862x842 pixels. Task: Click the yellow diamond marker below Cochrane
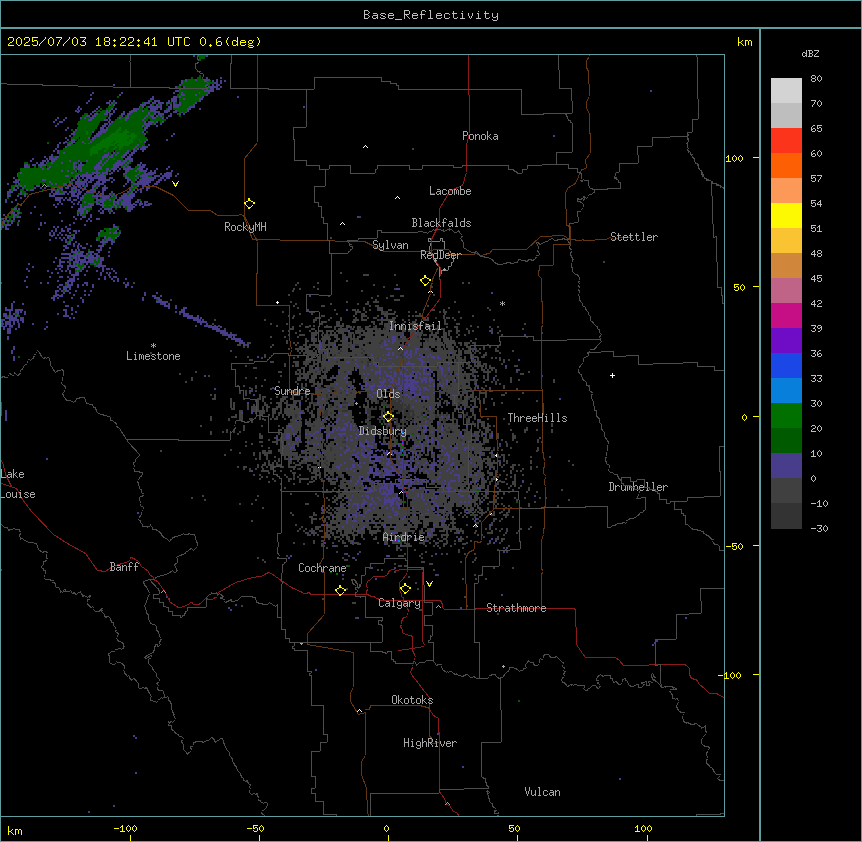[x=340, y=590]
